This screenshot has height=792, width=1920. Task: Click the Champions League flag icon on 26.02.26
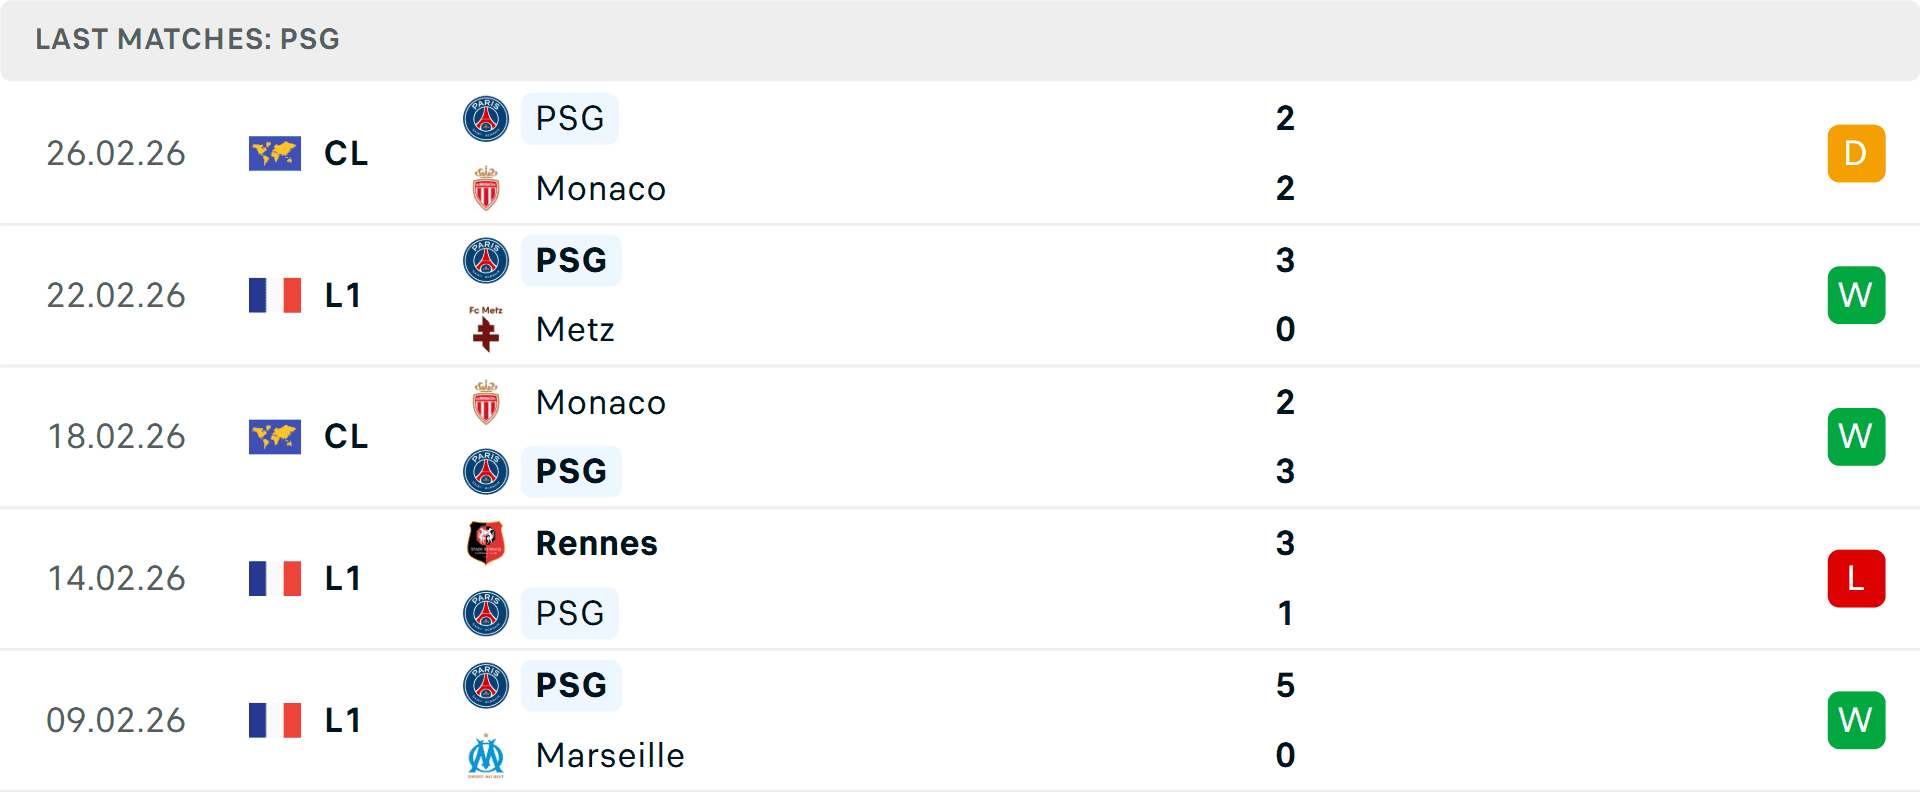275,153
